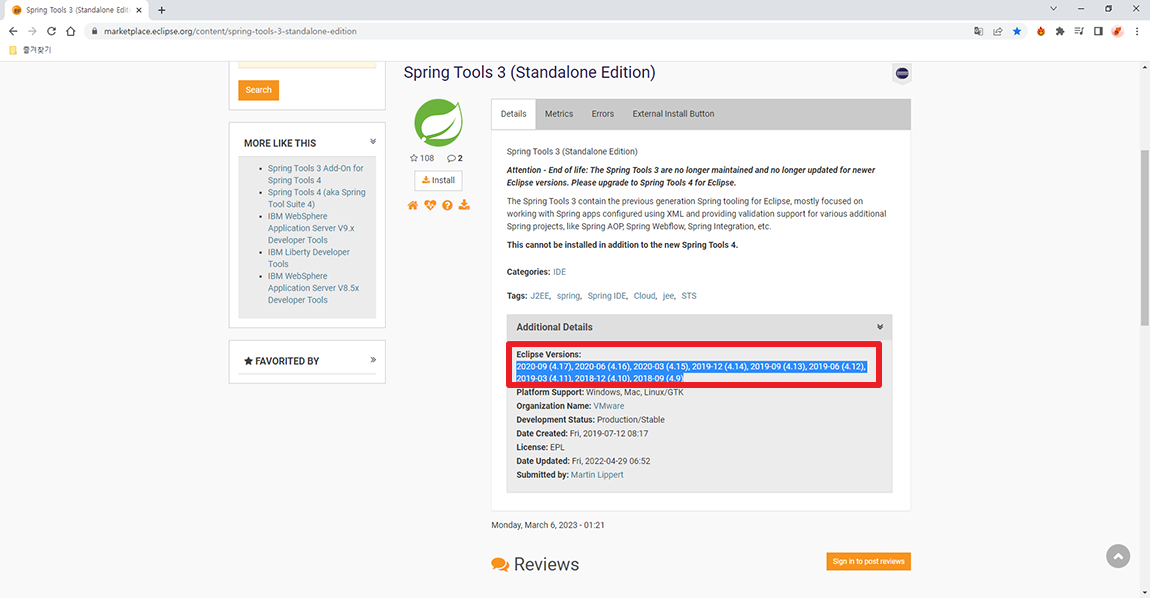Viewport: 1150px width, 598px height.
Task: Open Spring Tools 3 Add-On link
Action: click(x=315, y=174)
